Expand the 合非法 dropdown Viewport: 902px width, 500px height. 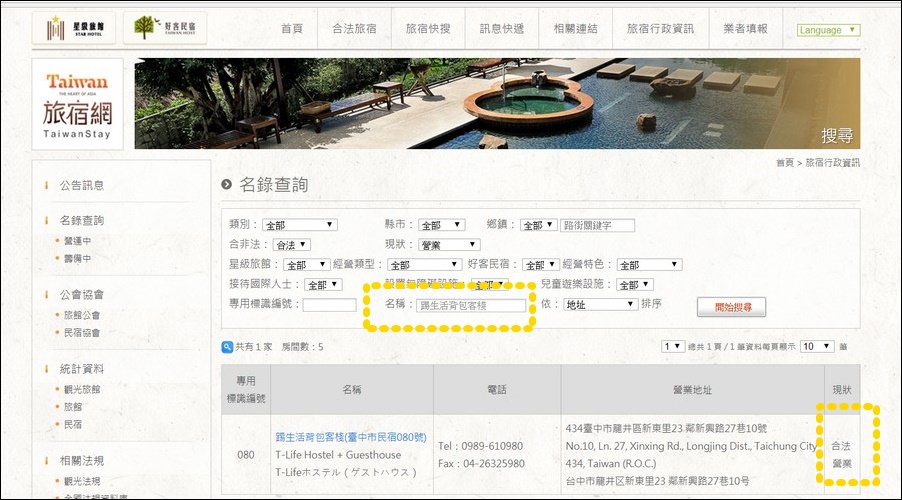click(x=291, y=245)
